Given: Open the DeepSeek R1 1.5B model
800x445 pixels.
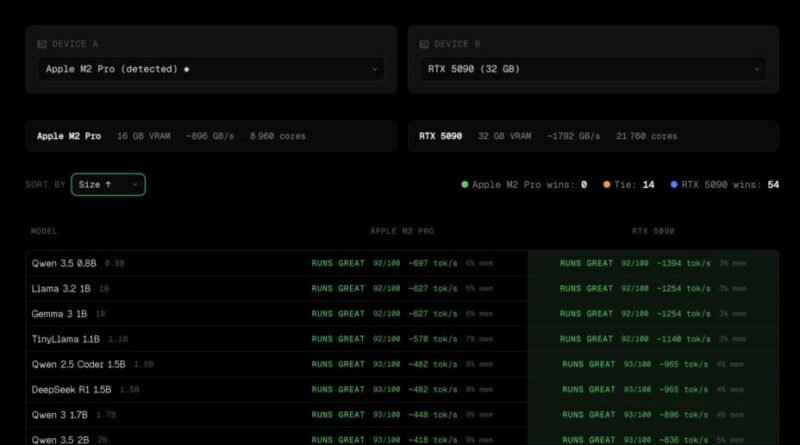Looking at the screenshot, I should tap(73, 389).
